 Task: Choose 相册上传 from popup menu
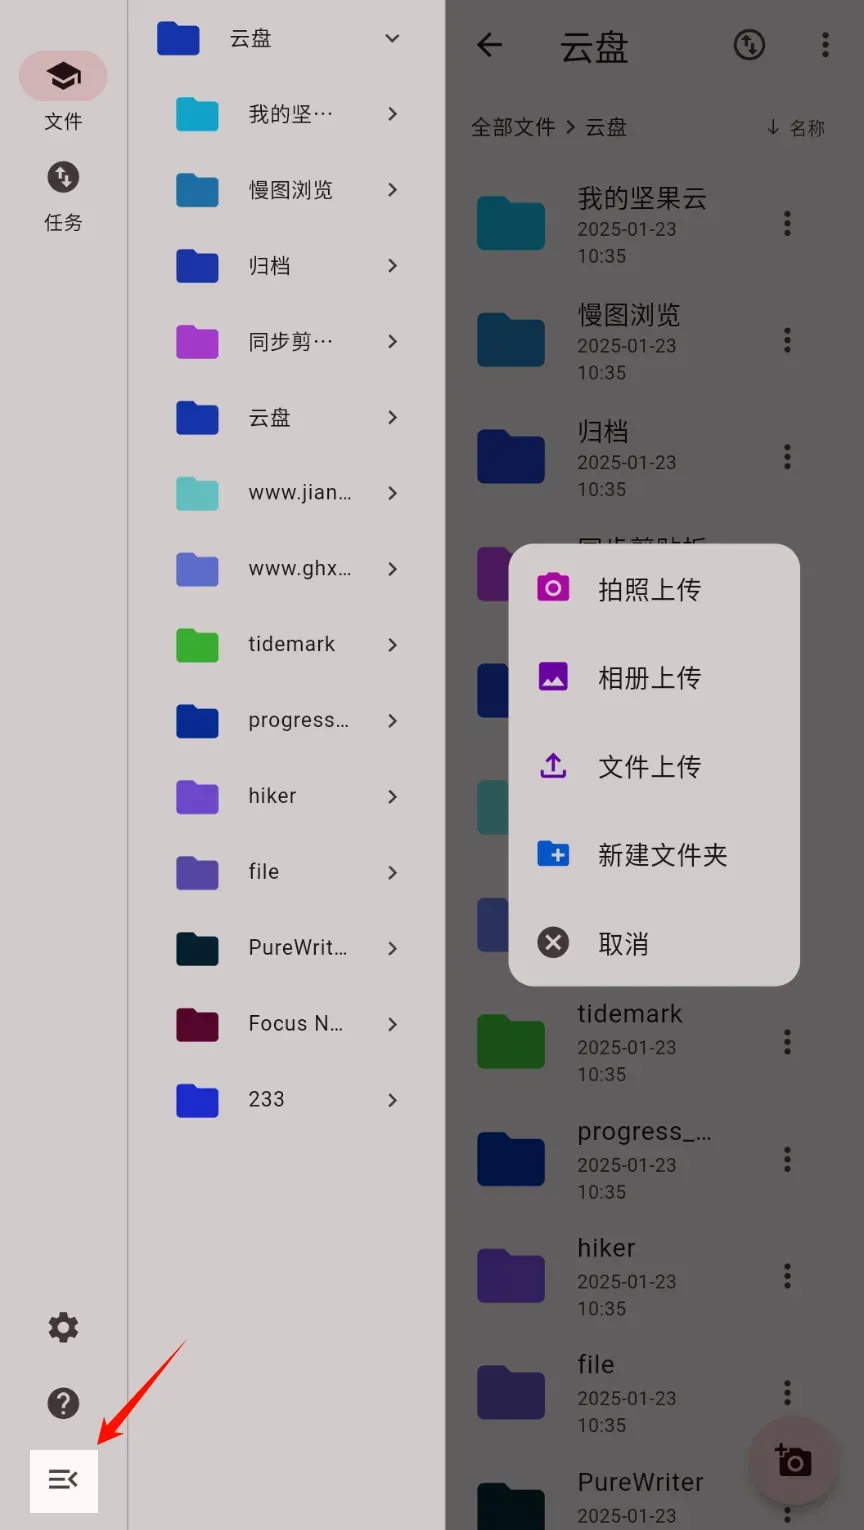(654, 677)
